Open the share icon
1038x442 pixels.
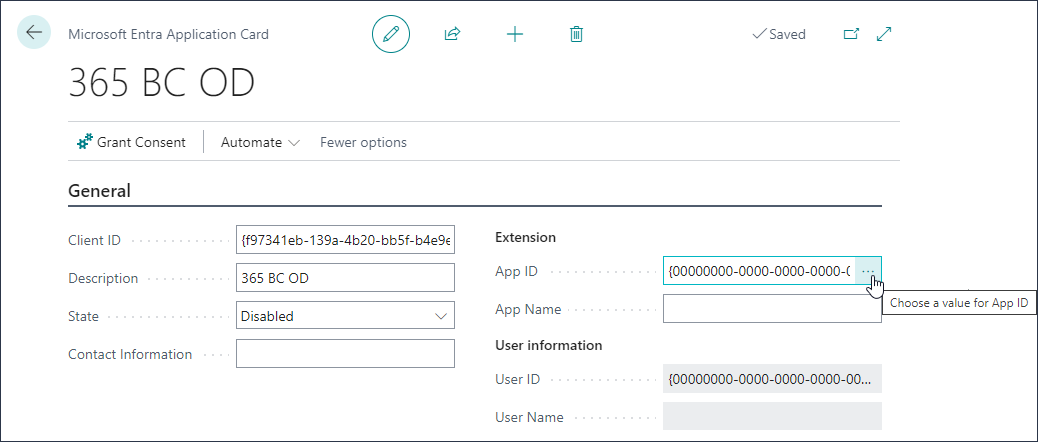pos(452,34)
